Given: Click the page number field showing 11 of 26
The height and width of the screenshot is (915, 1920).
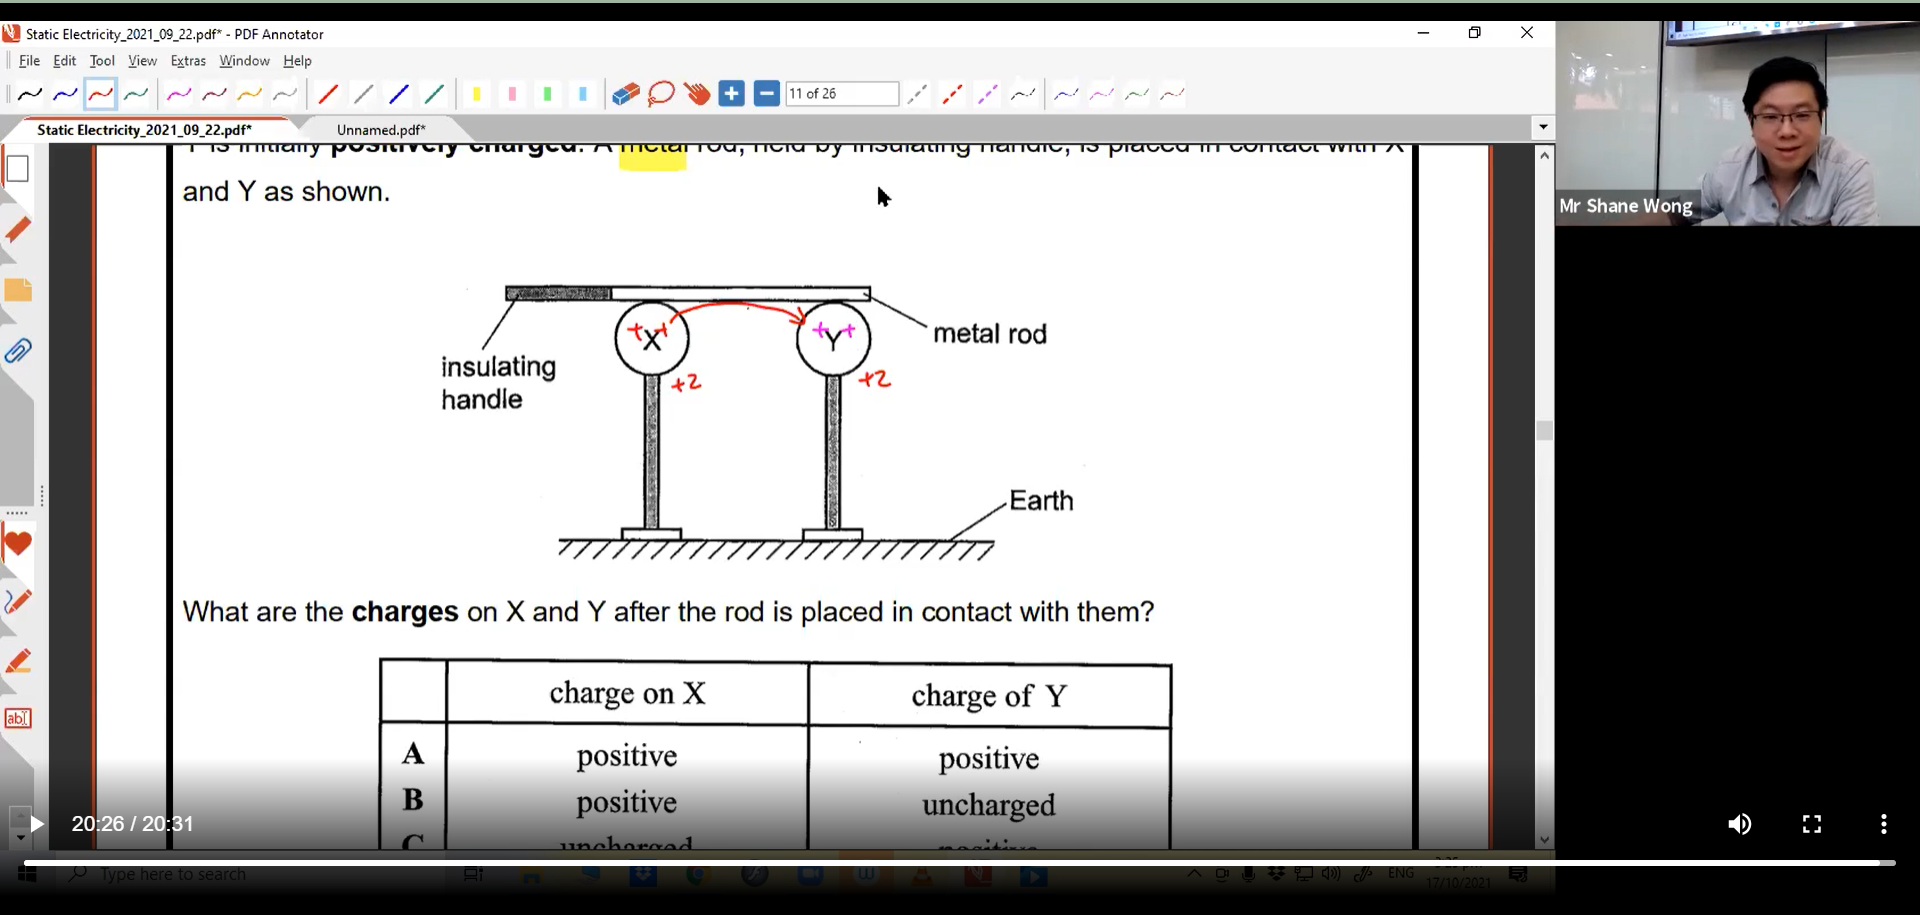Looking at the screenshot, I should pos(841,94).
